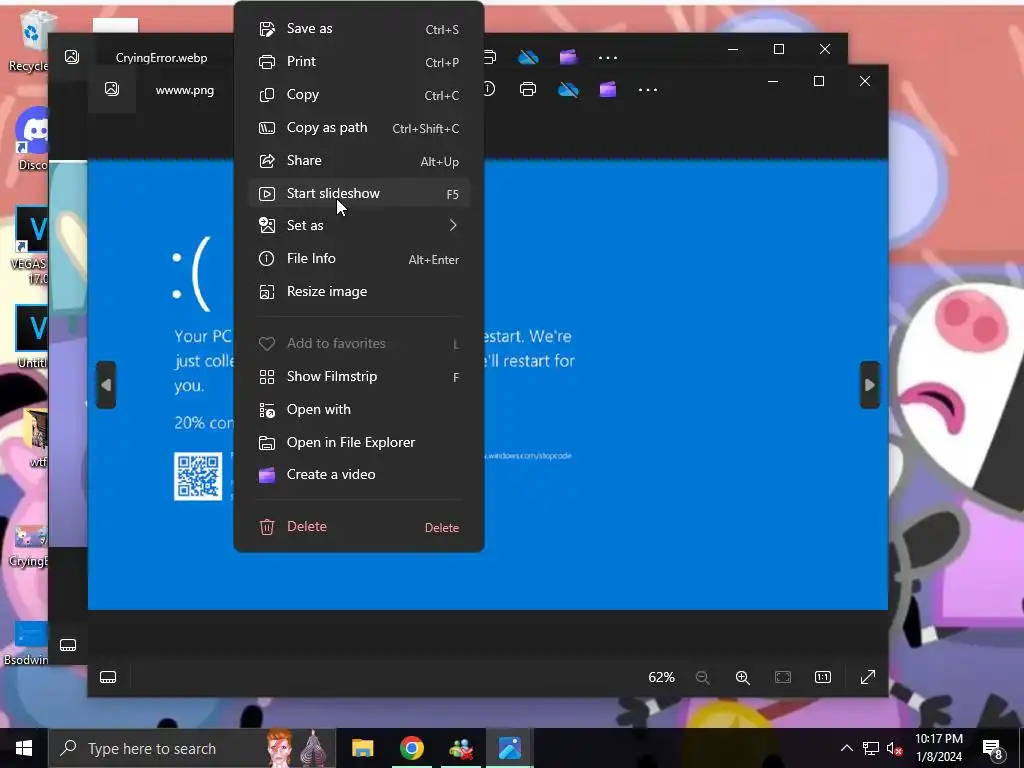
Task: Click print icon in wwww.png window toolbar
Action: pyautogui.click(x=528, y=89)
